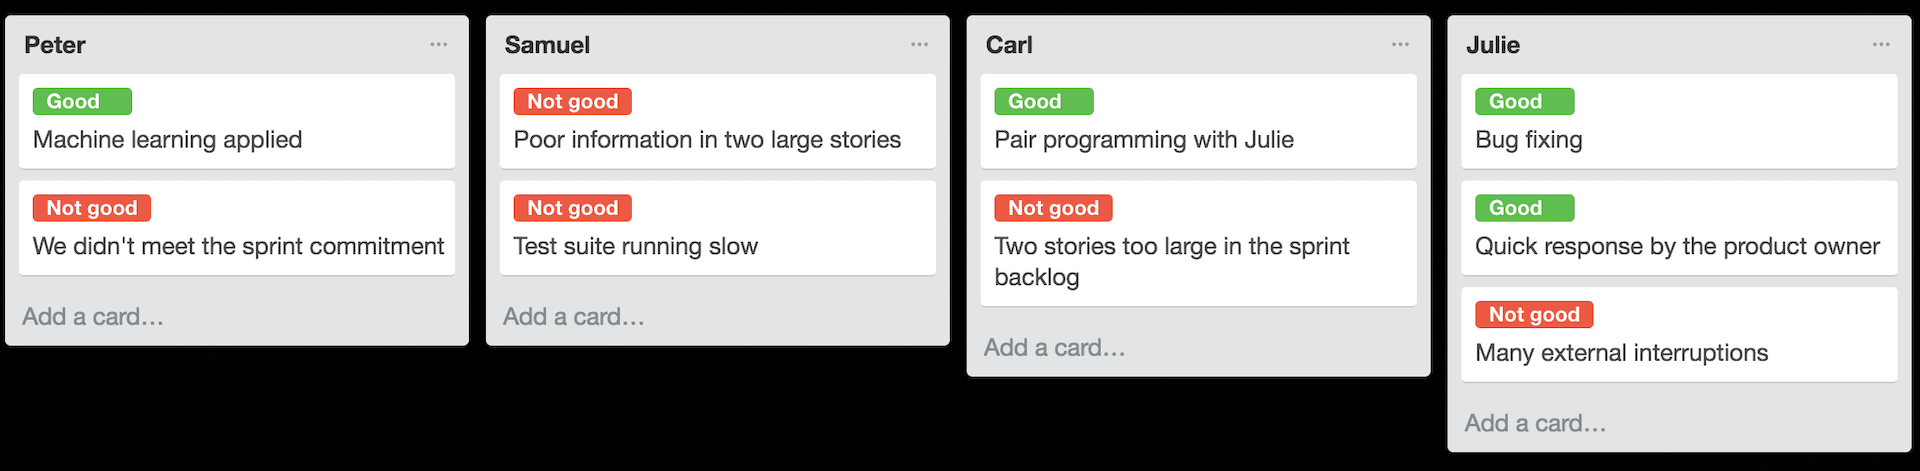Click the Samuel list title
1920x471 pixels.
[x=547, y=45]
